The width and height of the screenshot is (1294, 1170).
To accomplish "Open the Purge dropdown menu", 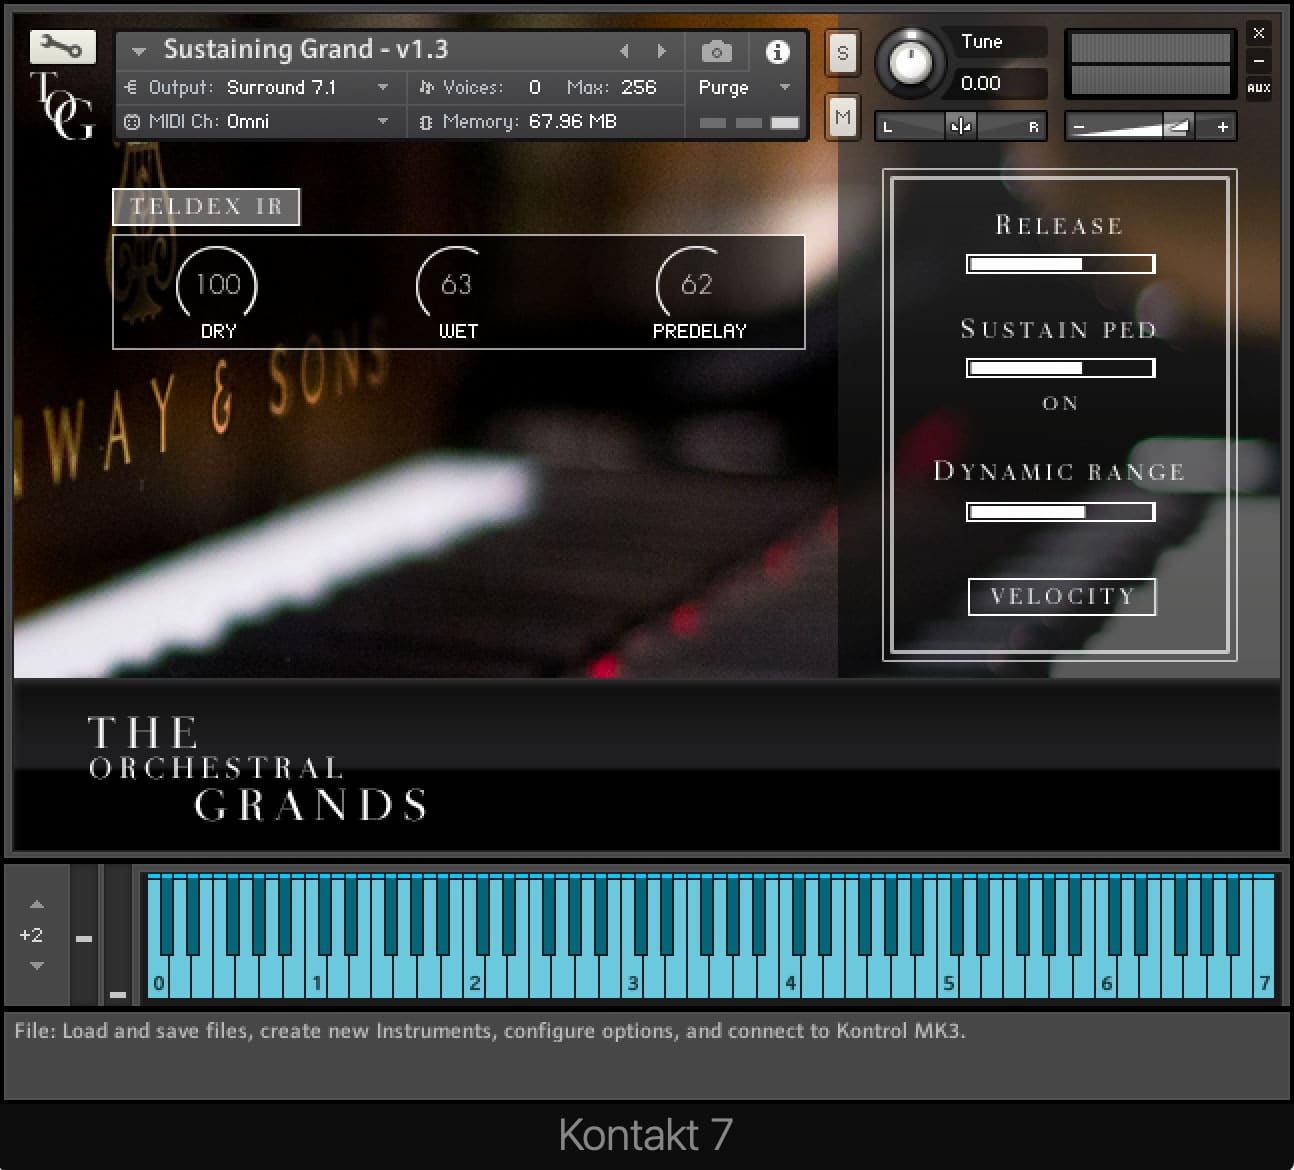I will point(744,88).
